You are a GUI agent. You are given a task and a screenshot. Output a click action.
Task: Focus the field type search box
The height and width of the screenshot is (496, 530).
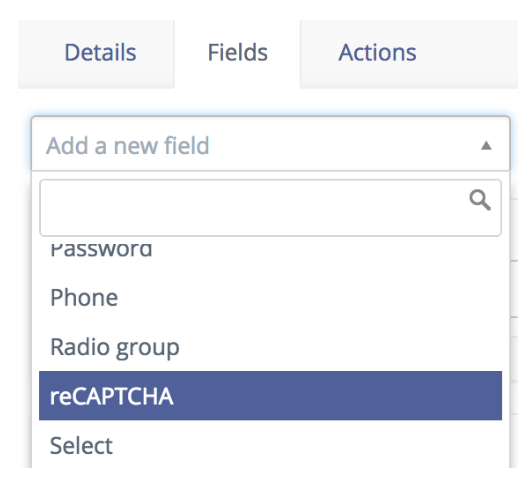point(270,208)
